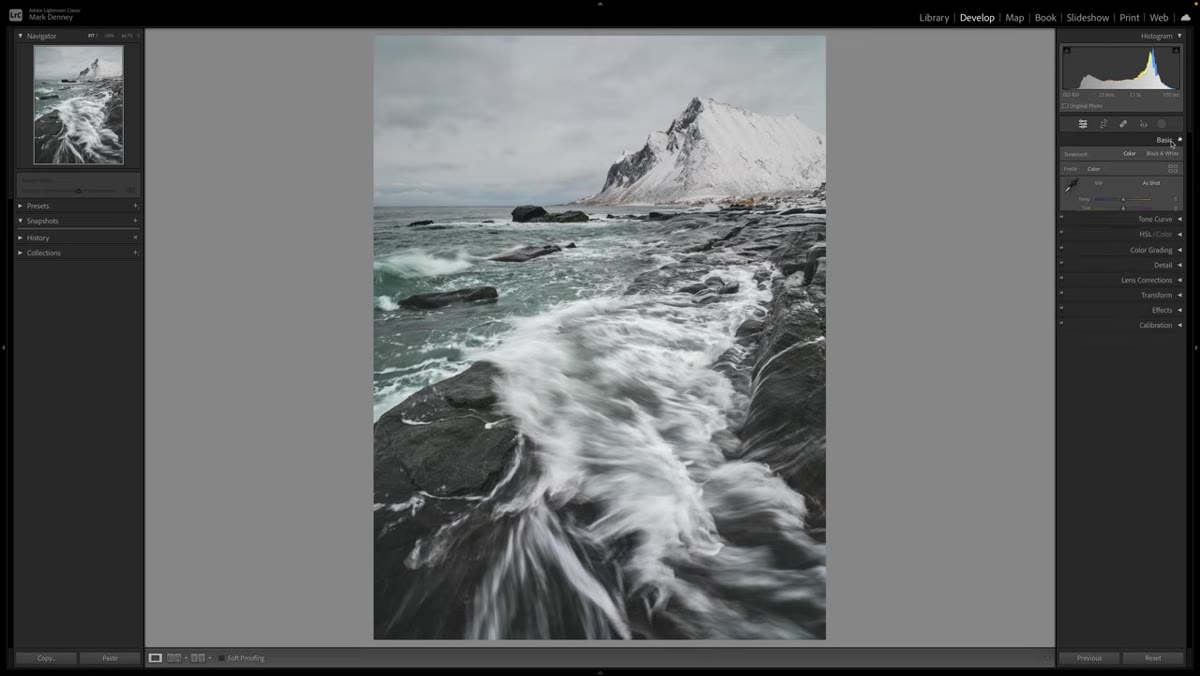The image size is (1200, 676).
Task: Expand the Tone Curve panel
Action: click(x=1179, y=219)
